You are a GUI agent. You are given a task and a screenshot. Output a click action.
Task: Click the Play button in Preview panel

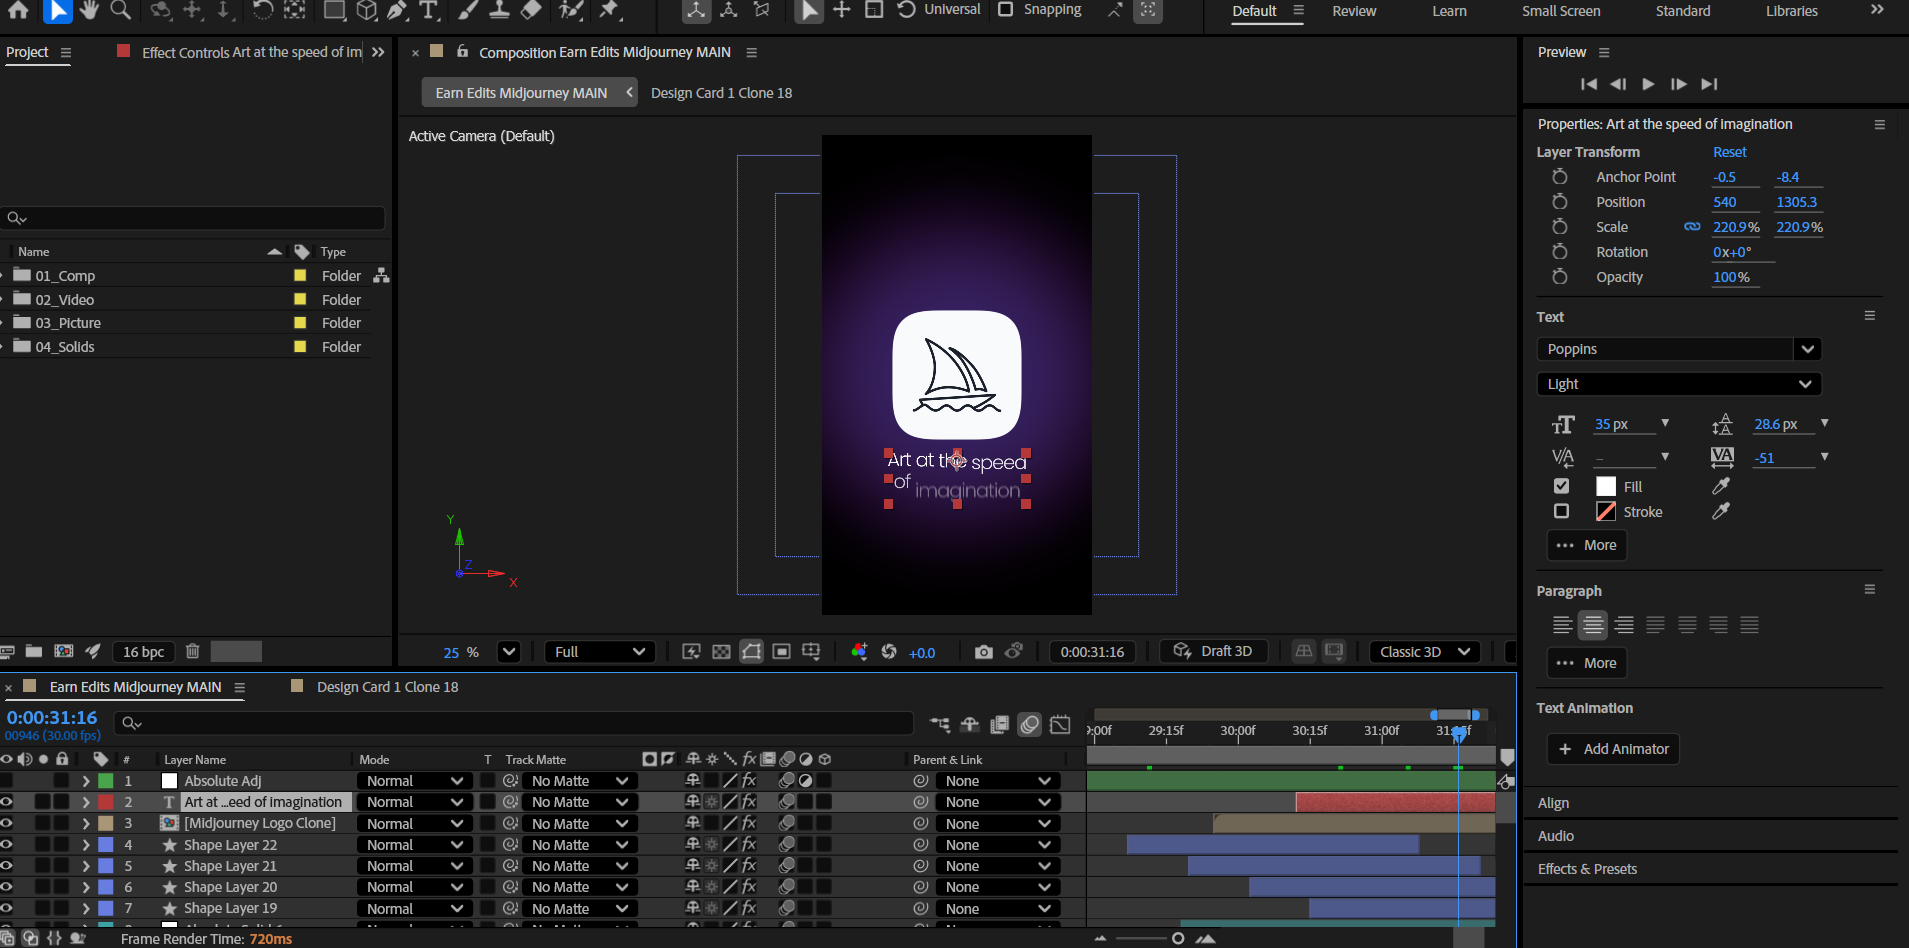(x=1648, y=84)
